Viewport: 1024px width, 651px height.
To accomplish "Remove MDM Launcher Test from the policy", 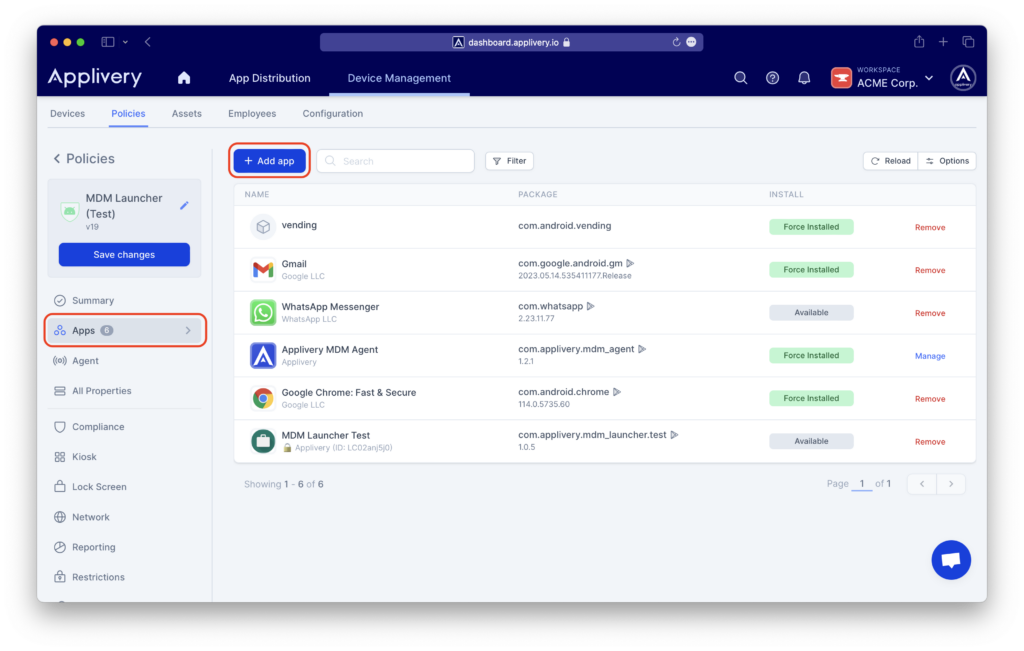I will click(x=930, y=442).
